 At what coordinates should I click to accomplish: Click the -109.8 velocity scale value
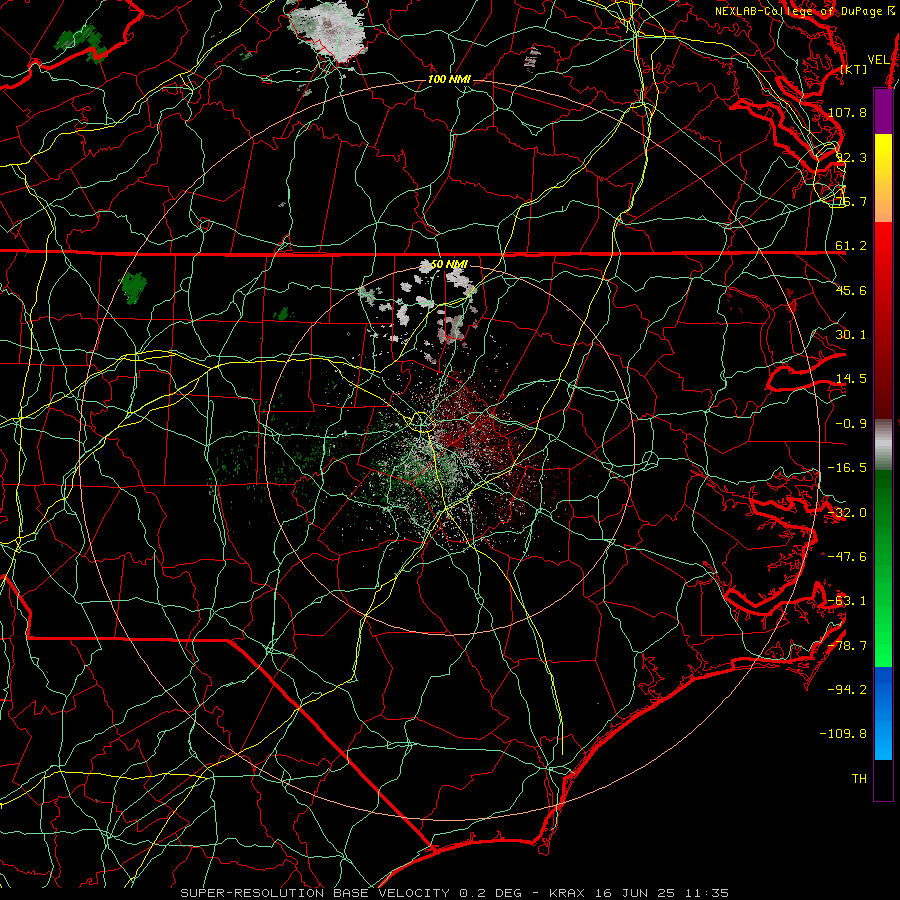tap(843, 734)
